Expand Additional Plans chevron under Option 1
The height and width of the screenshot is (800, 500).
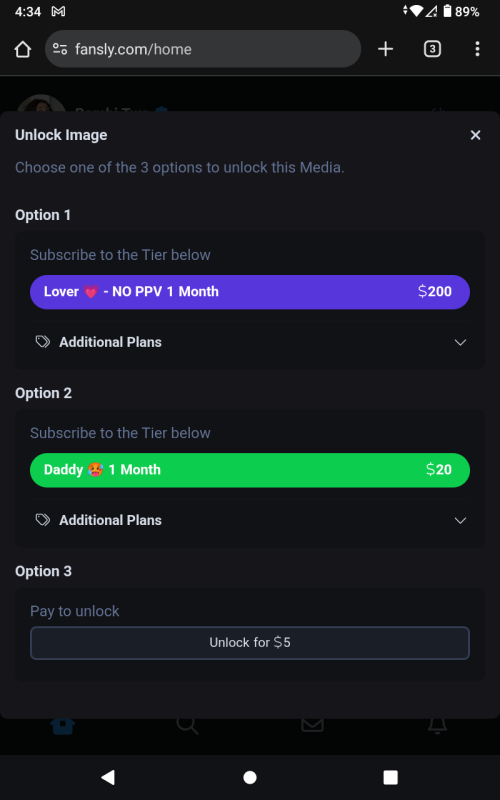(x=460, y=342)
